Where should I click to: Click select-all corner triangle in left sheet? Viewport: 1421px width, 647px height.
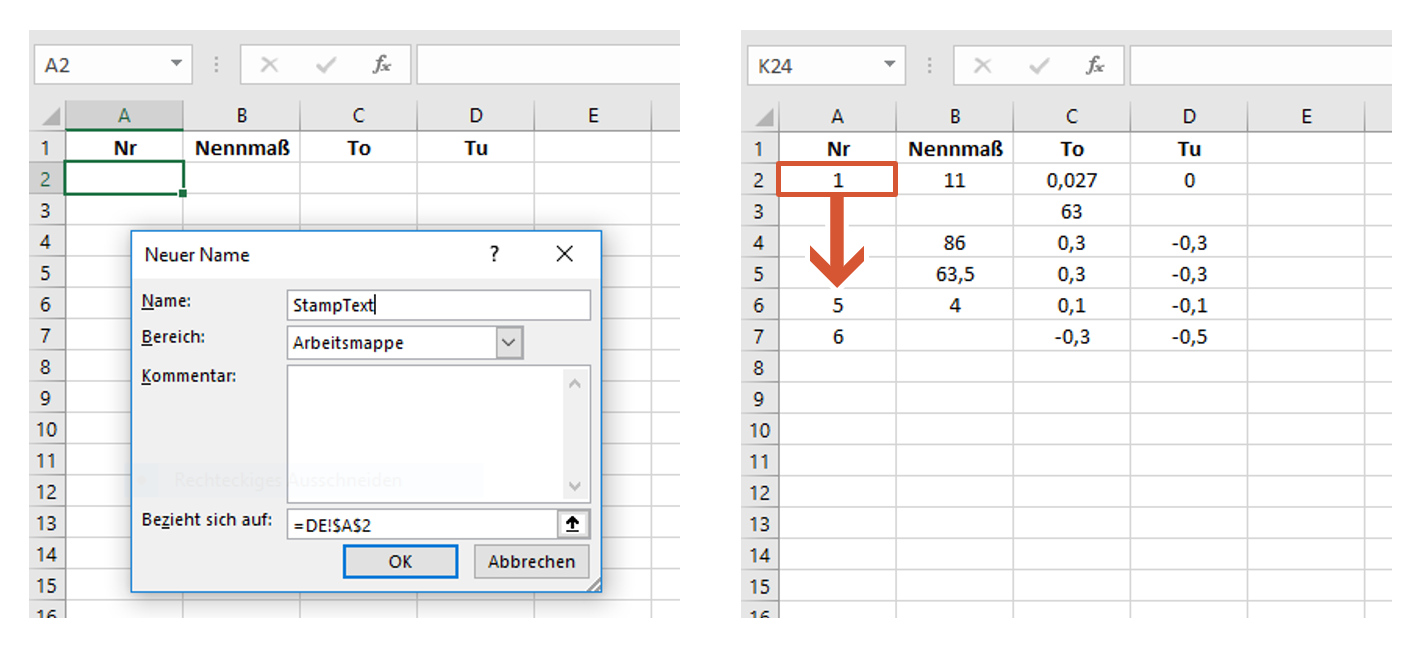pyautogui.click(x=50, y=116)
